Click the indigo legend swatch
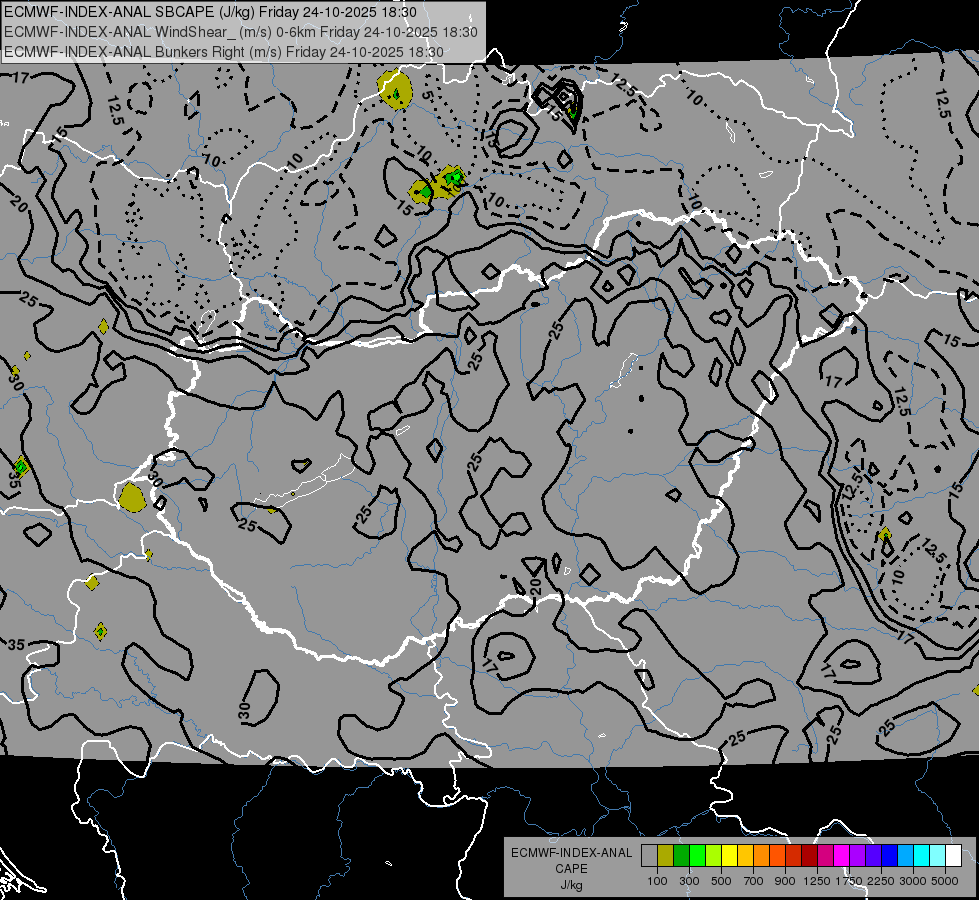The width and height of the screenshot is (979, 900). coord(873,856)
